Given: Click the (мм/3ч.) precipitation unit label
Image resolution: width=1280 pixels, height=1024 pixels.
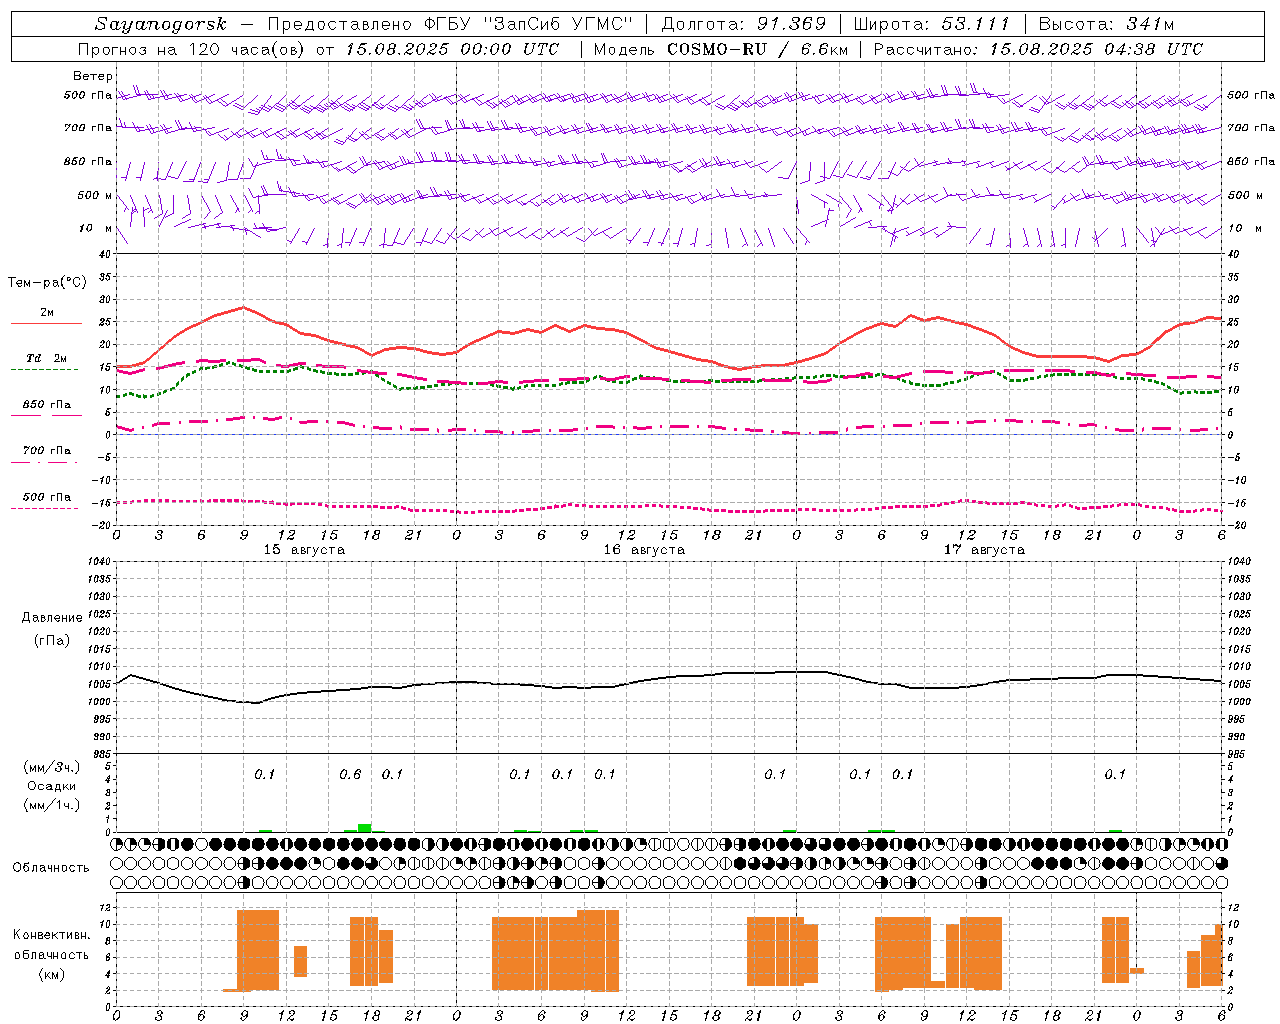Looking at the screenshot, I should click(x=52, y=767).
